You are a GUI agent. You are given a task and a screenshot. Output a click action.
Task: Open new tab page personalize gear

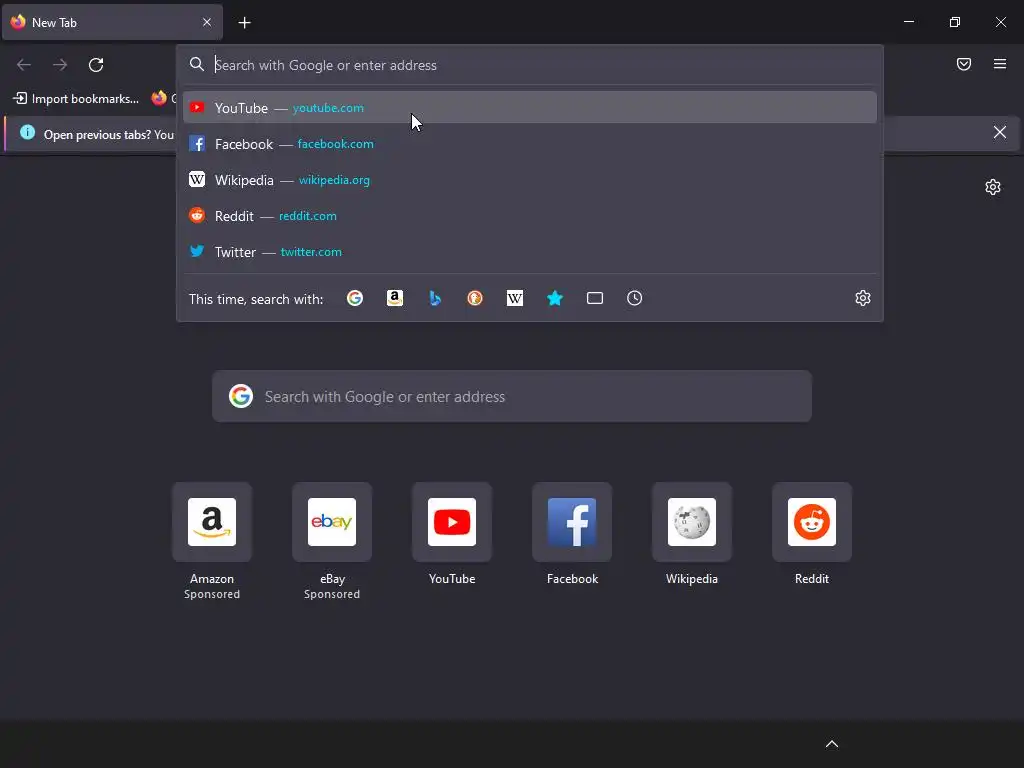[993, 187]
